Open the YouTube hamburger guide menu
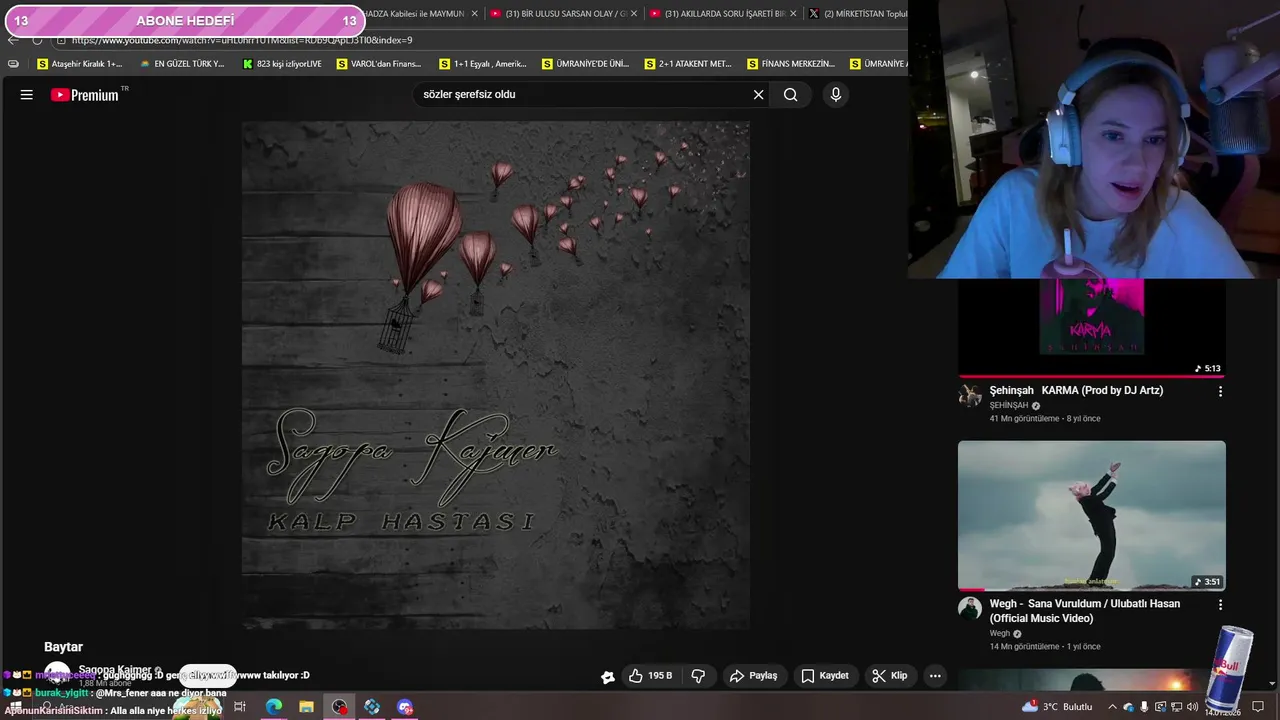Screen dimensions: 1280x720 [x=27, y=95]
